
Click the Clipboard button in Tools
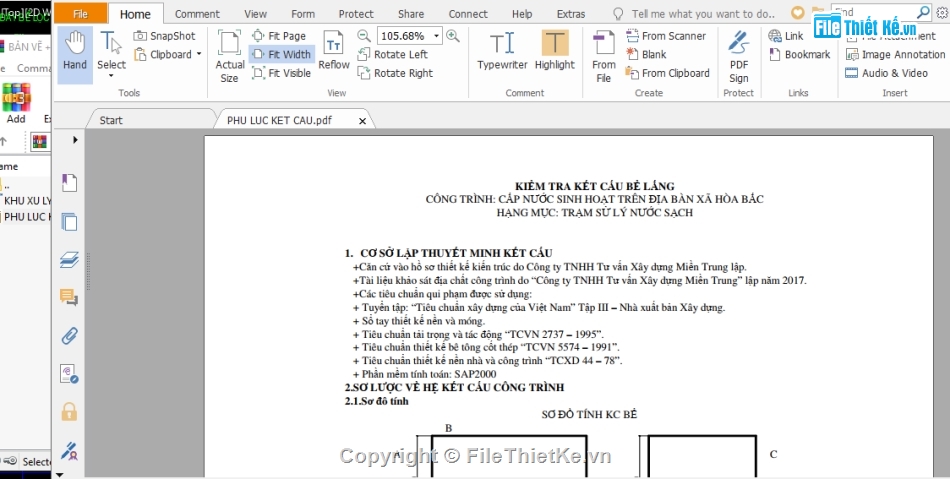(162, 55)
